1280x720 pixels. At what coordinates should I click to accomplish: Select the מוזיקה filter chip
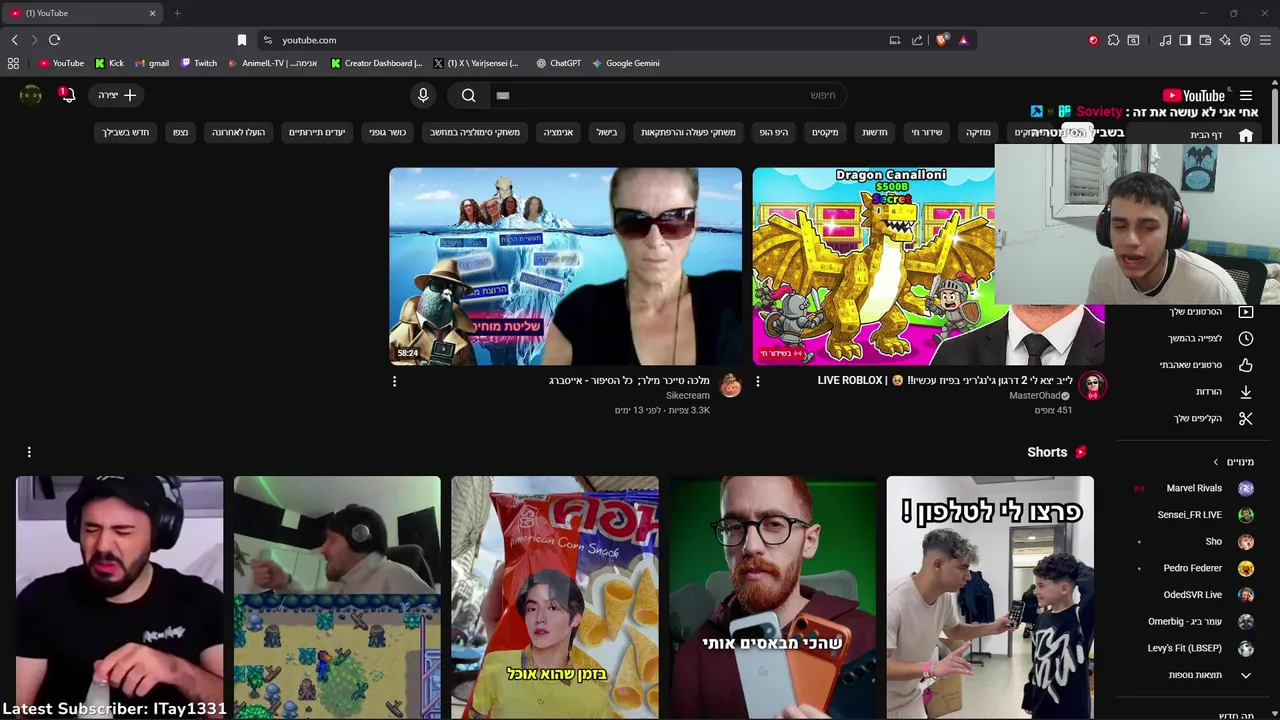click(x=978, y=132)
